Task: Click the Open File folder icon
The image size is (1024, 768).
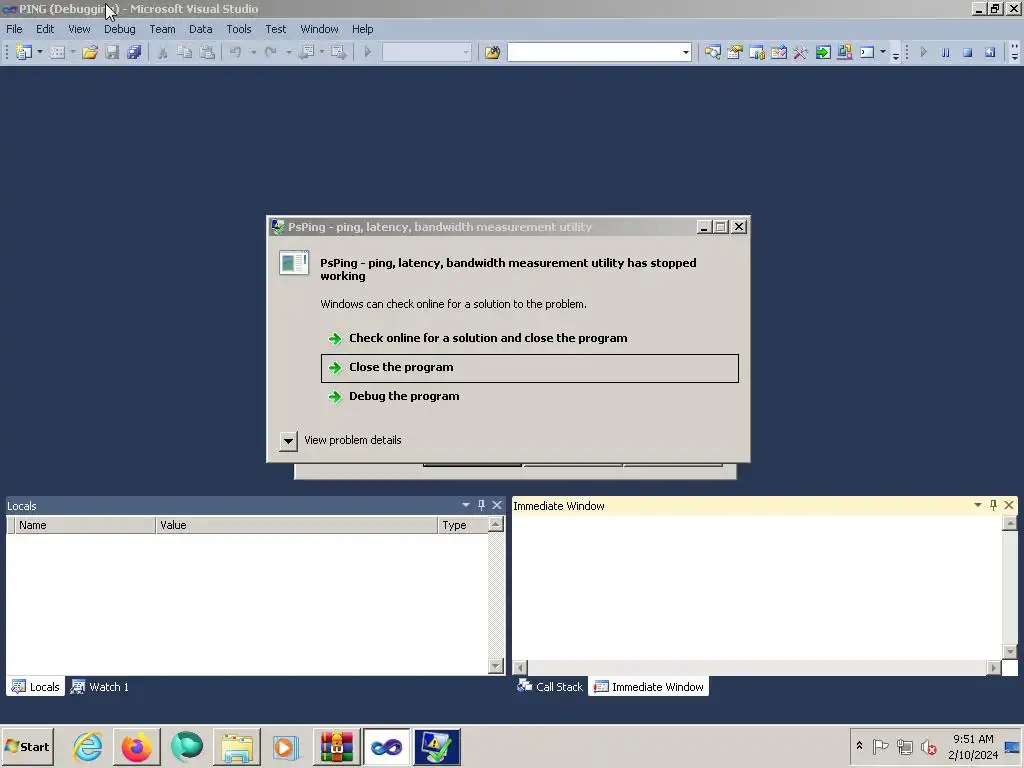Action: click(90, 52)
